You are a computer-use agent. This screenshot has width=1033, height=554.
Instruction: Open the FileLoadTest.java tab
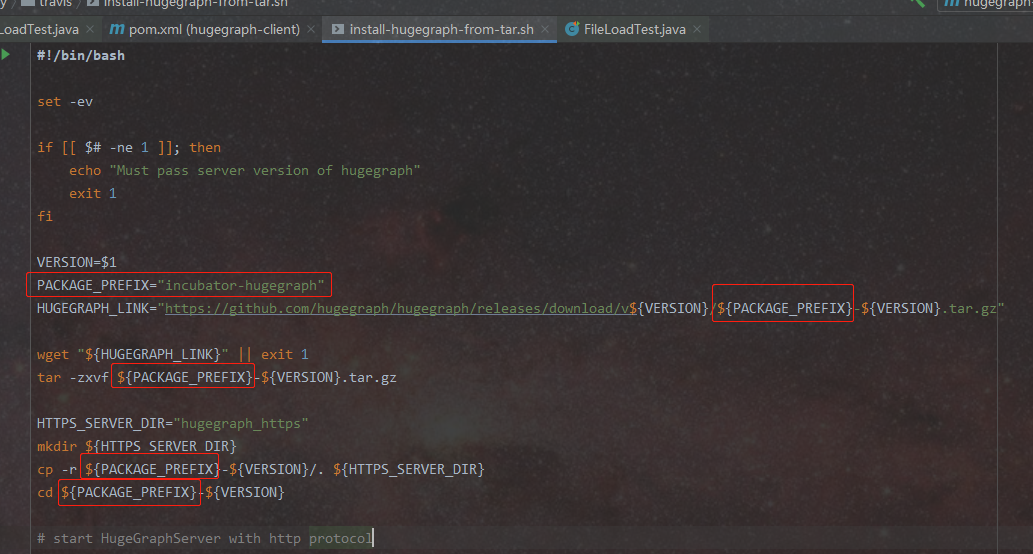click(634, 30)
